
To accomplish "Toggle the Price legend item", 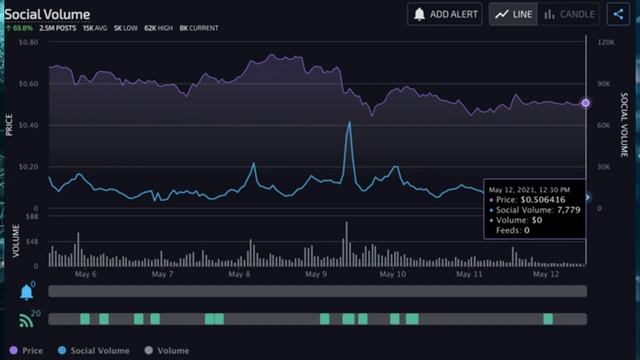I will pos(26,351).
